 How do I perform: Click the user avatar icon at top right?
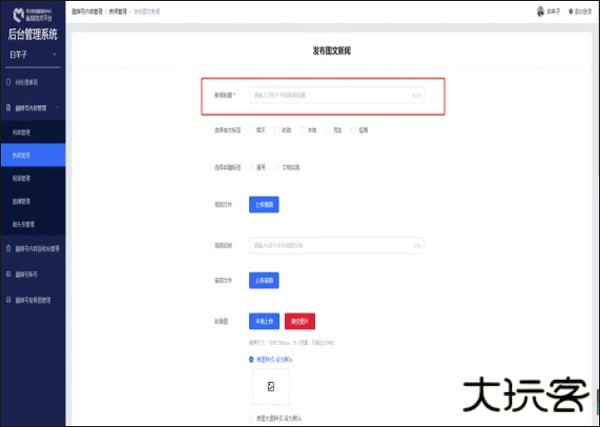(x=541, y=11)
